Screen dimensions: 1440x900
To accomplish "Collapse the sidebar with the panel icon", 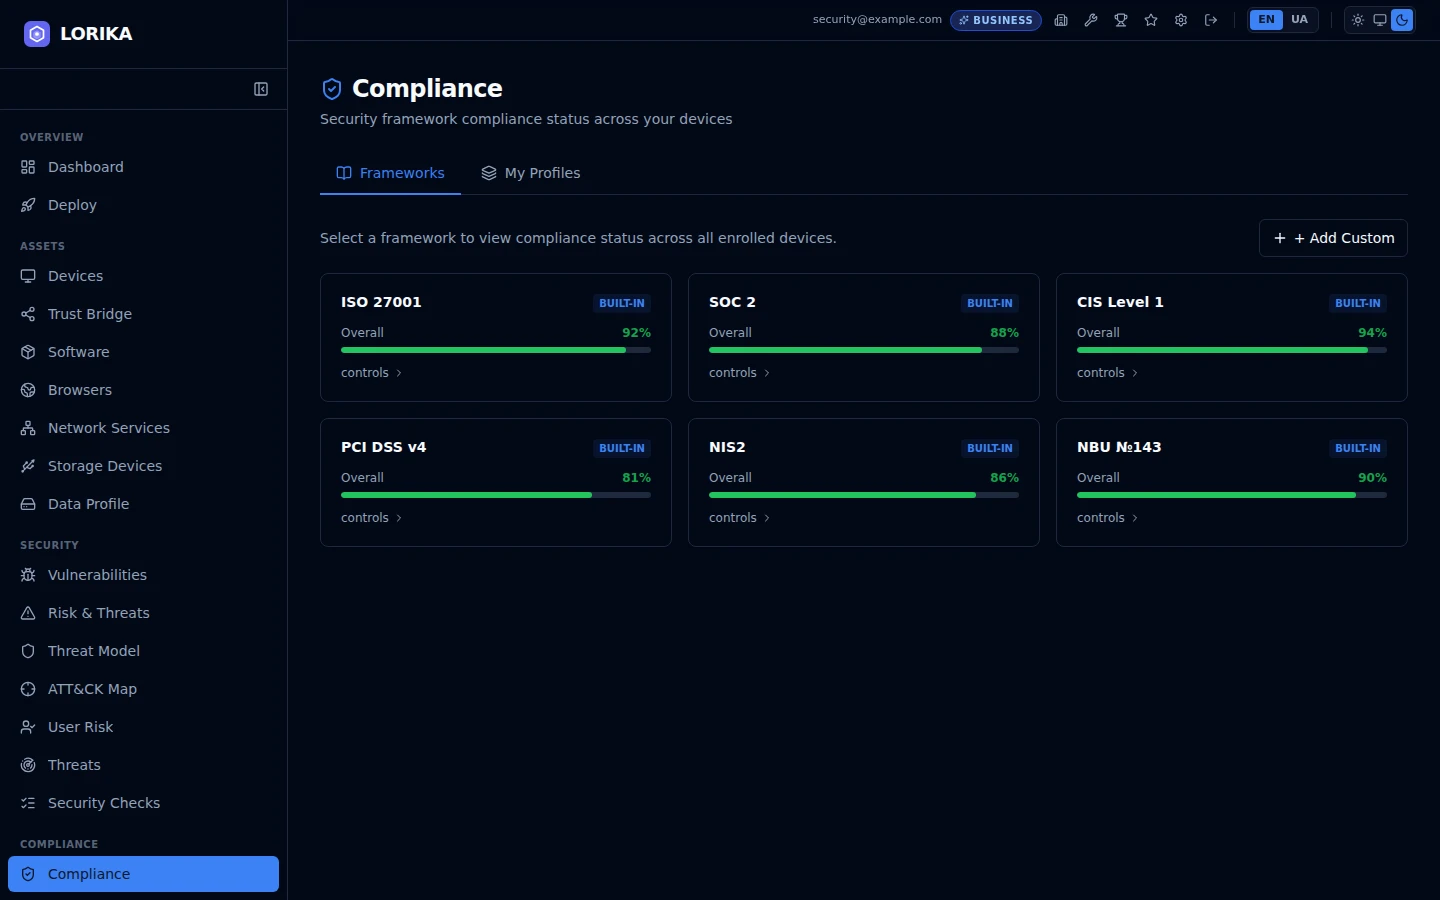I will click(261, 89).
